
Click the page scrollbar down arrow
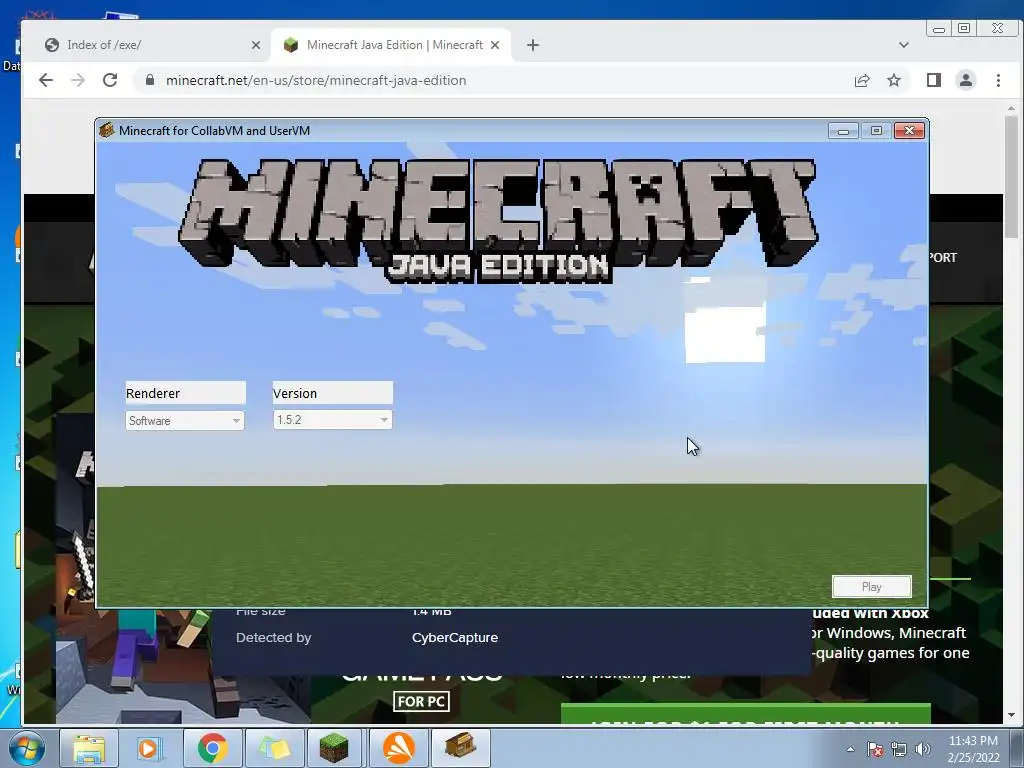[x=1011, y=715]
